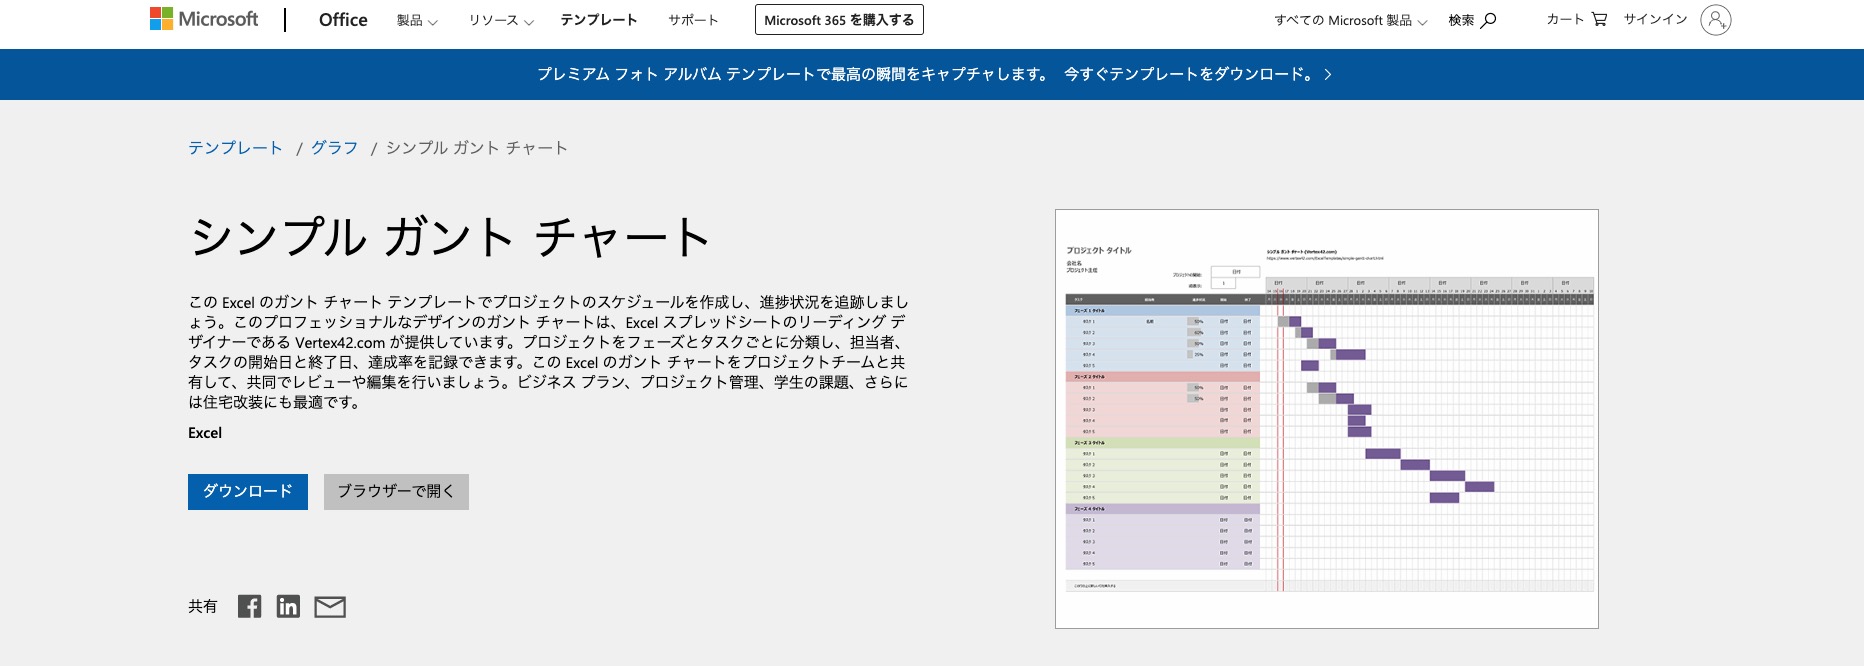This screenshot has width=1864, height=666.
Task: Click the シンプル ガント チャート heading
Action: click(449, 238)
